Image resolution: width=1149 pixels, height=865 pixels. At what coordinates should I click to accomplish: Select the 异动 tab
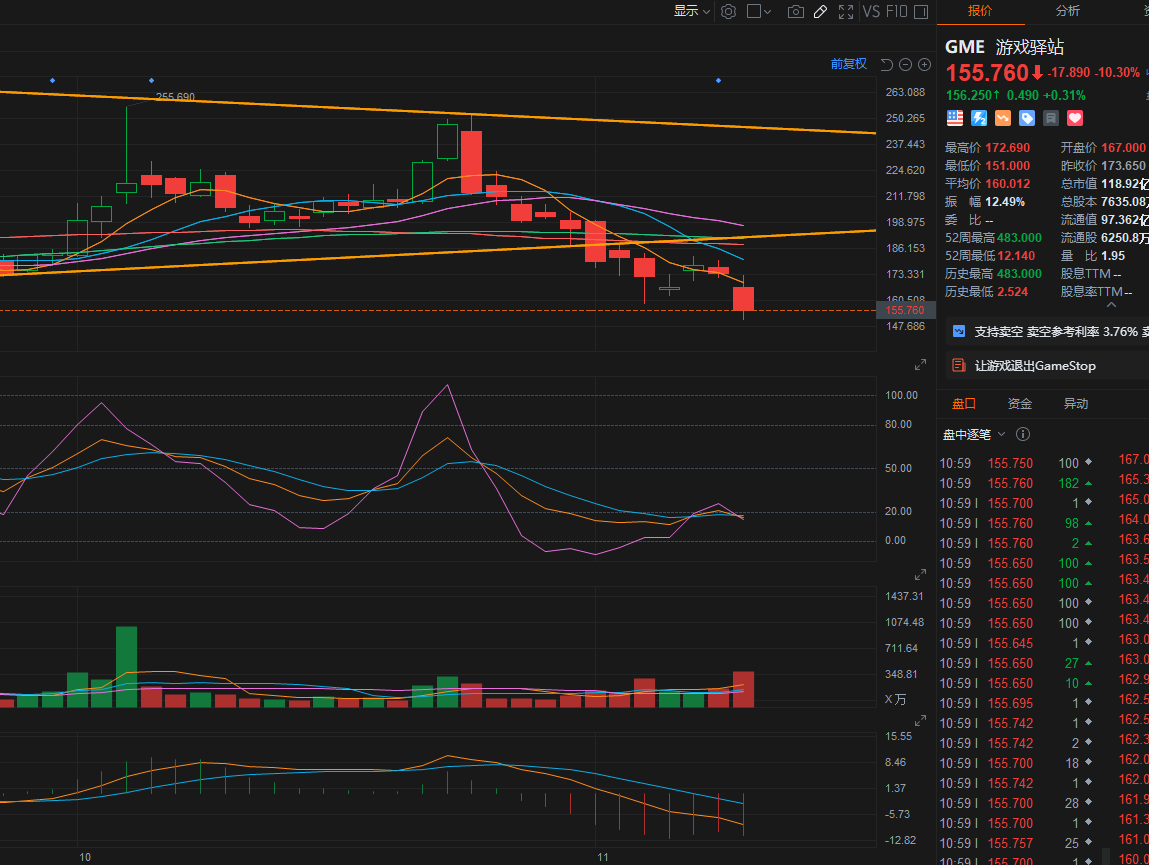pyautogui.click(x=1076, y=403)
